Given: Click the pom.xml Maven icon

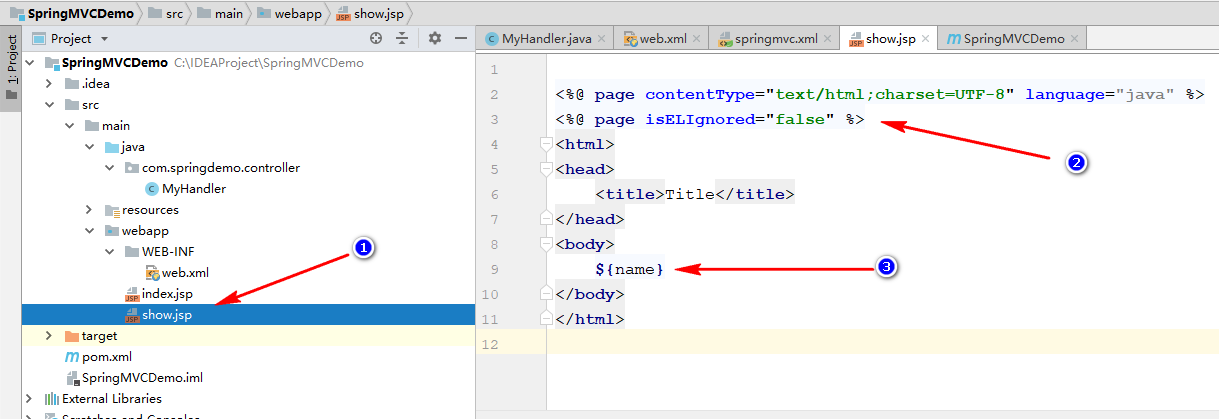Looking at the screenshot, I should [71, 356].
